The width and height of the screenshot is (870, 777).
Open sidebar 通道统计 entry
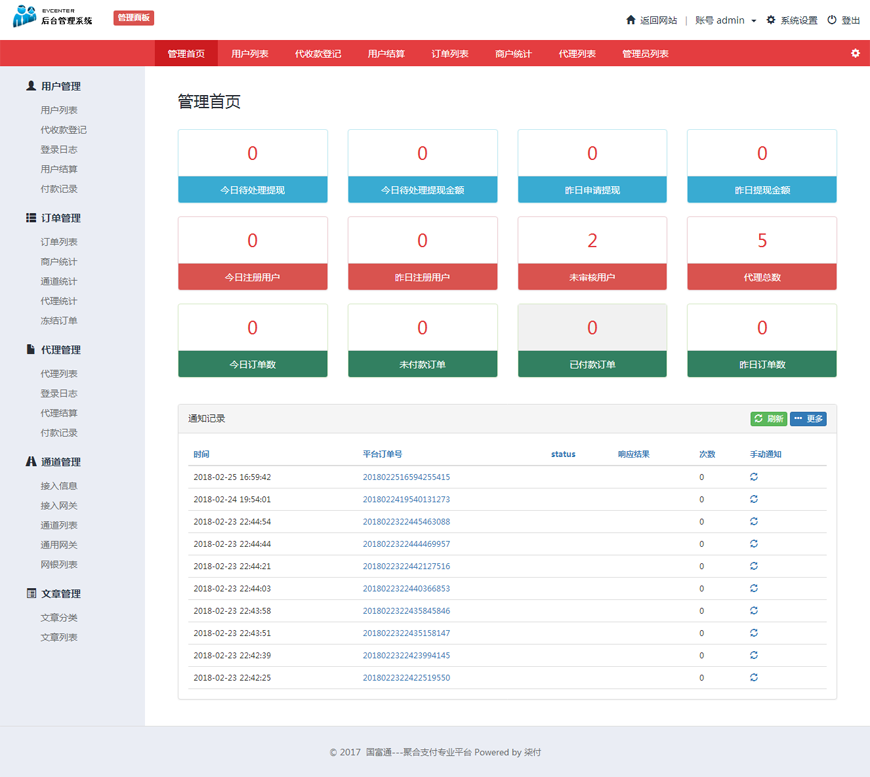click(x=59, y=281)
